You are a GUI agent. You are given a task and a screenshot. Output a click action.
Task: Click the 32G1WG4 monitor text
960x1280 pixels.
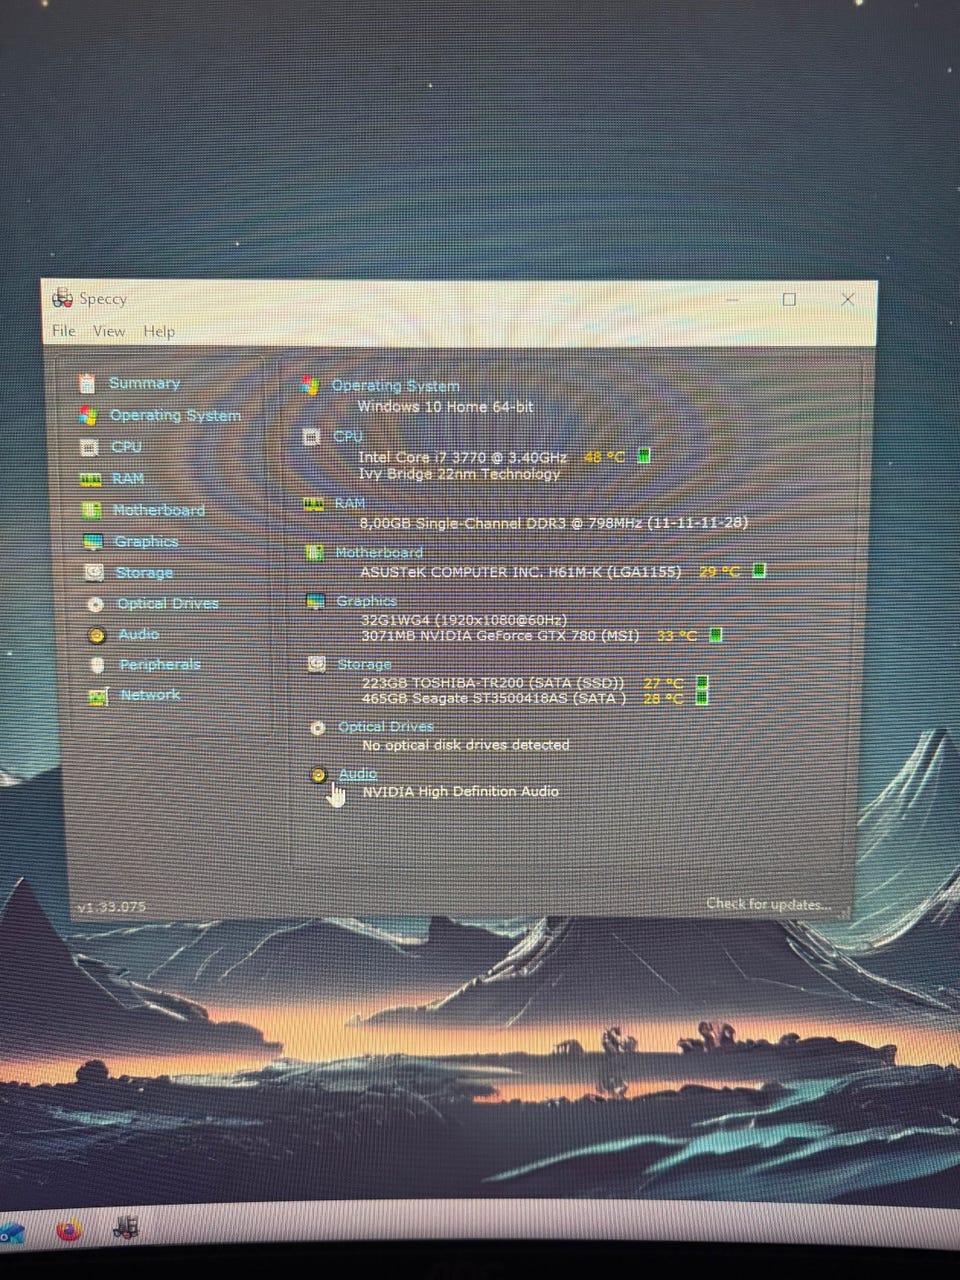click(x=464, y=620)
